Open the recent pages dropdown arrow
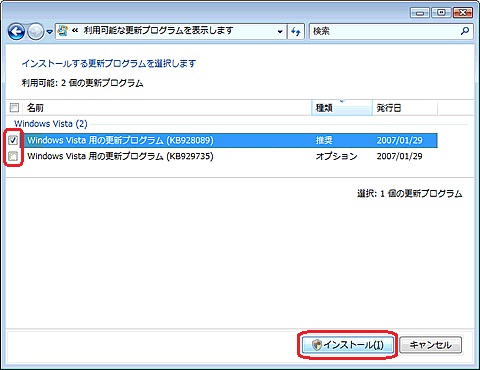This screenshot has width=480, height=370. (x=49, y=32)
